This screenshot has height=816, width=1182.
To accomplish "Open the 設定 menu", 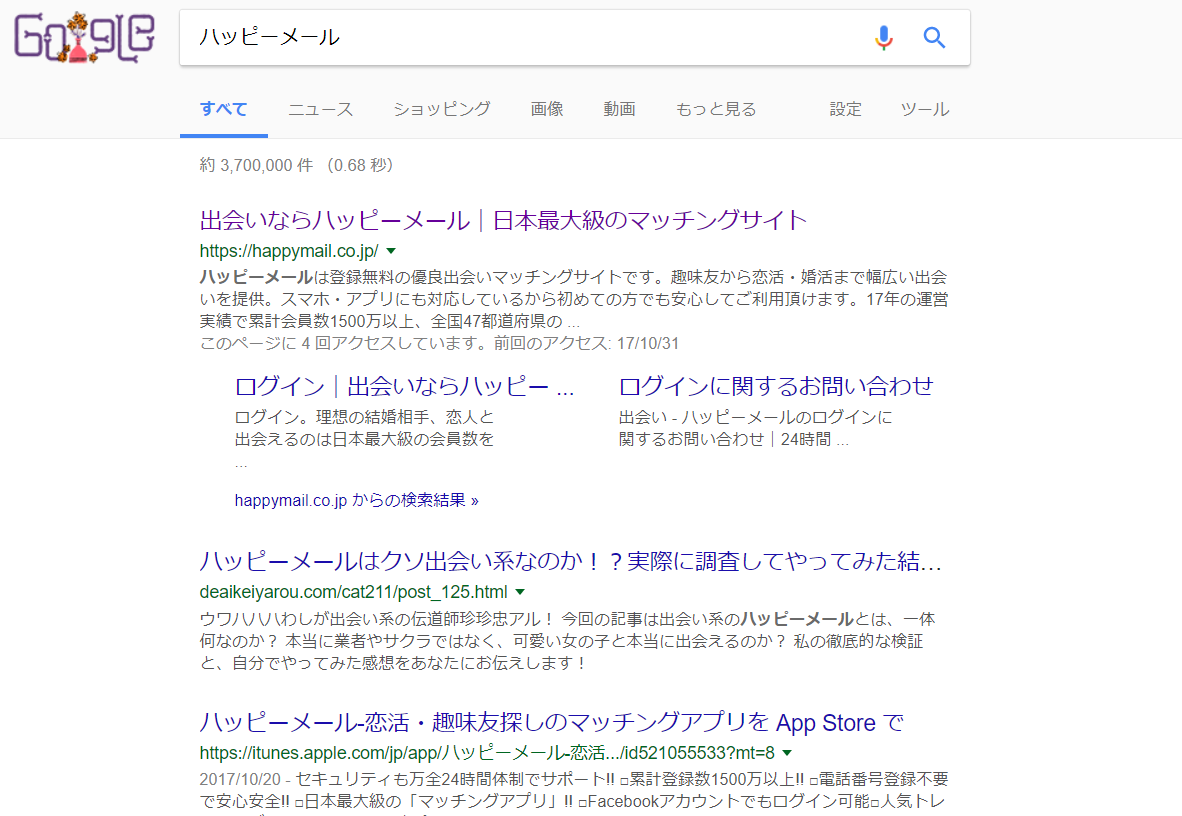I will click(845, 109).
